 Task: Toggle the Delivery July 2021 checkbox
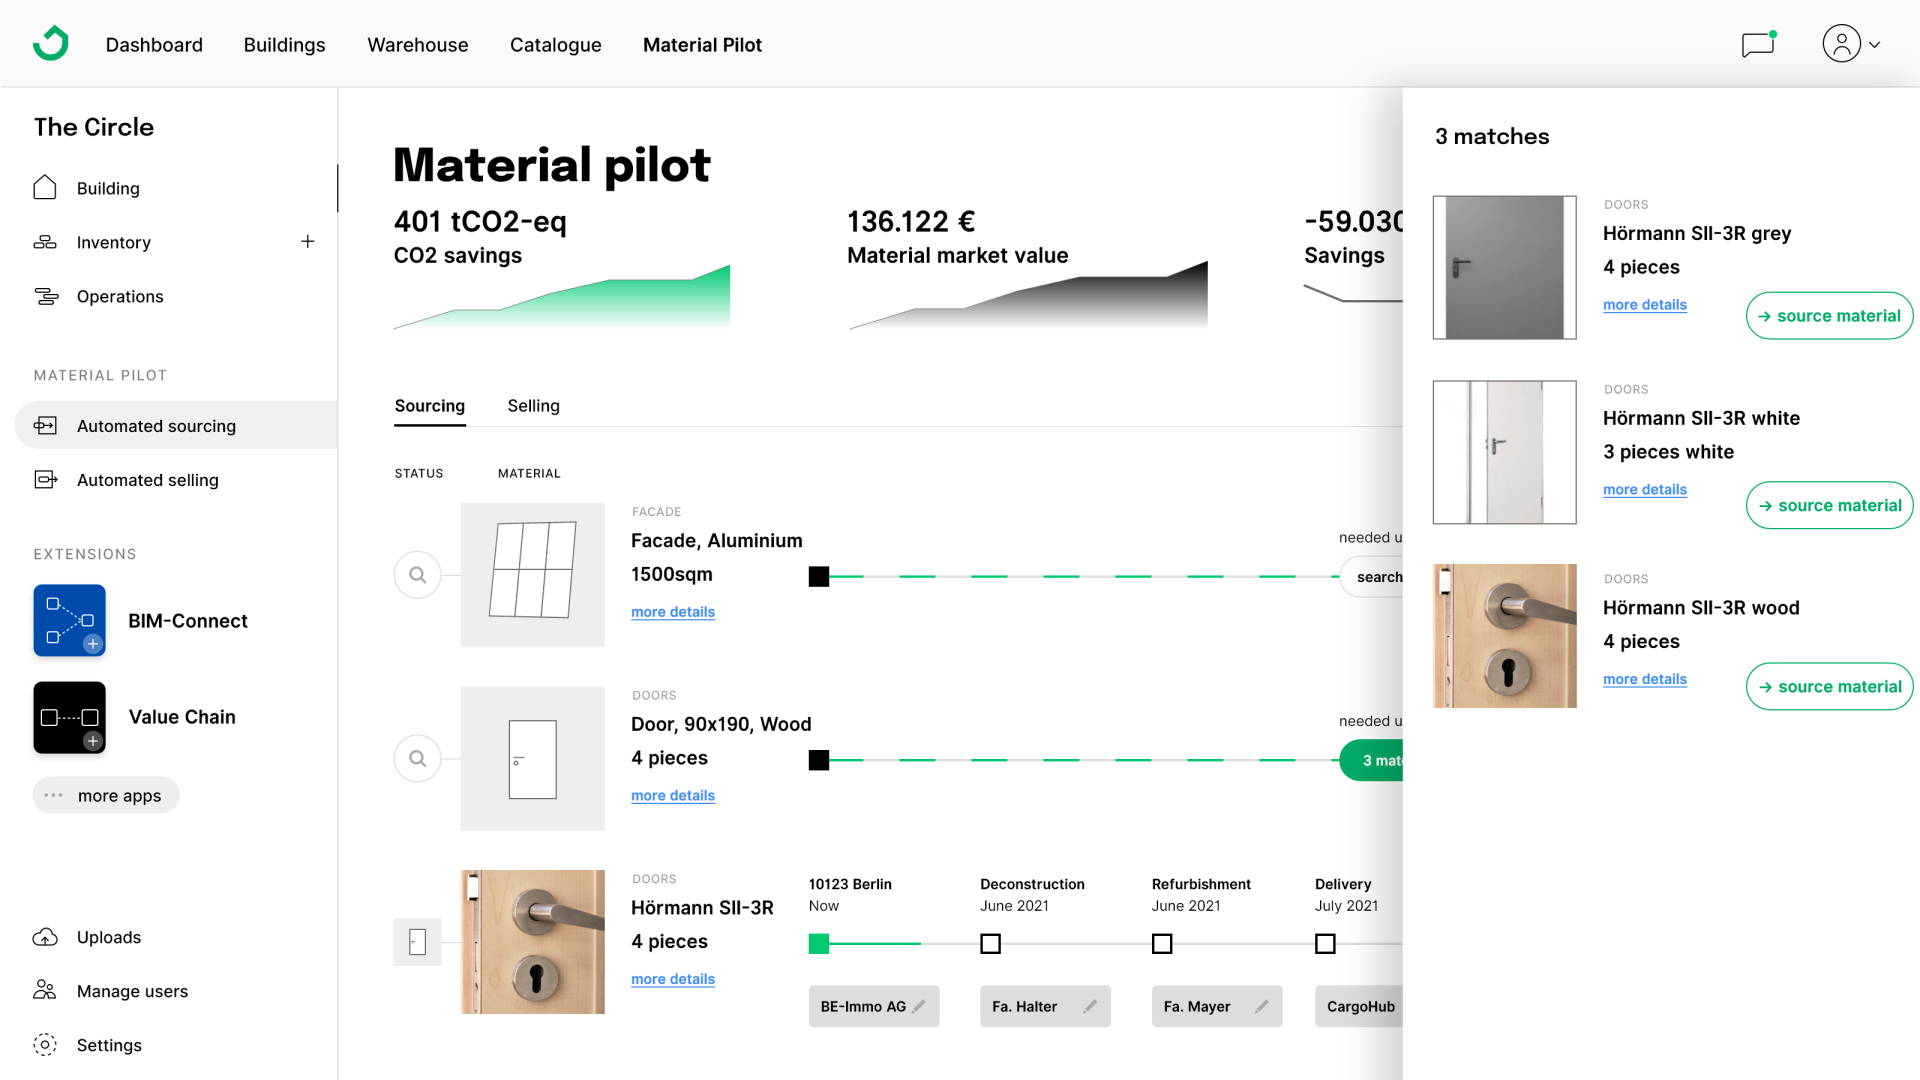[x=1325, y=943]
